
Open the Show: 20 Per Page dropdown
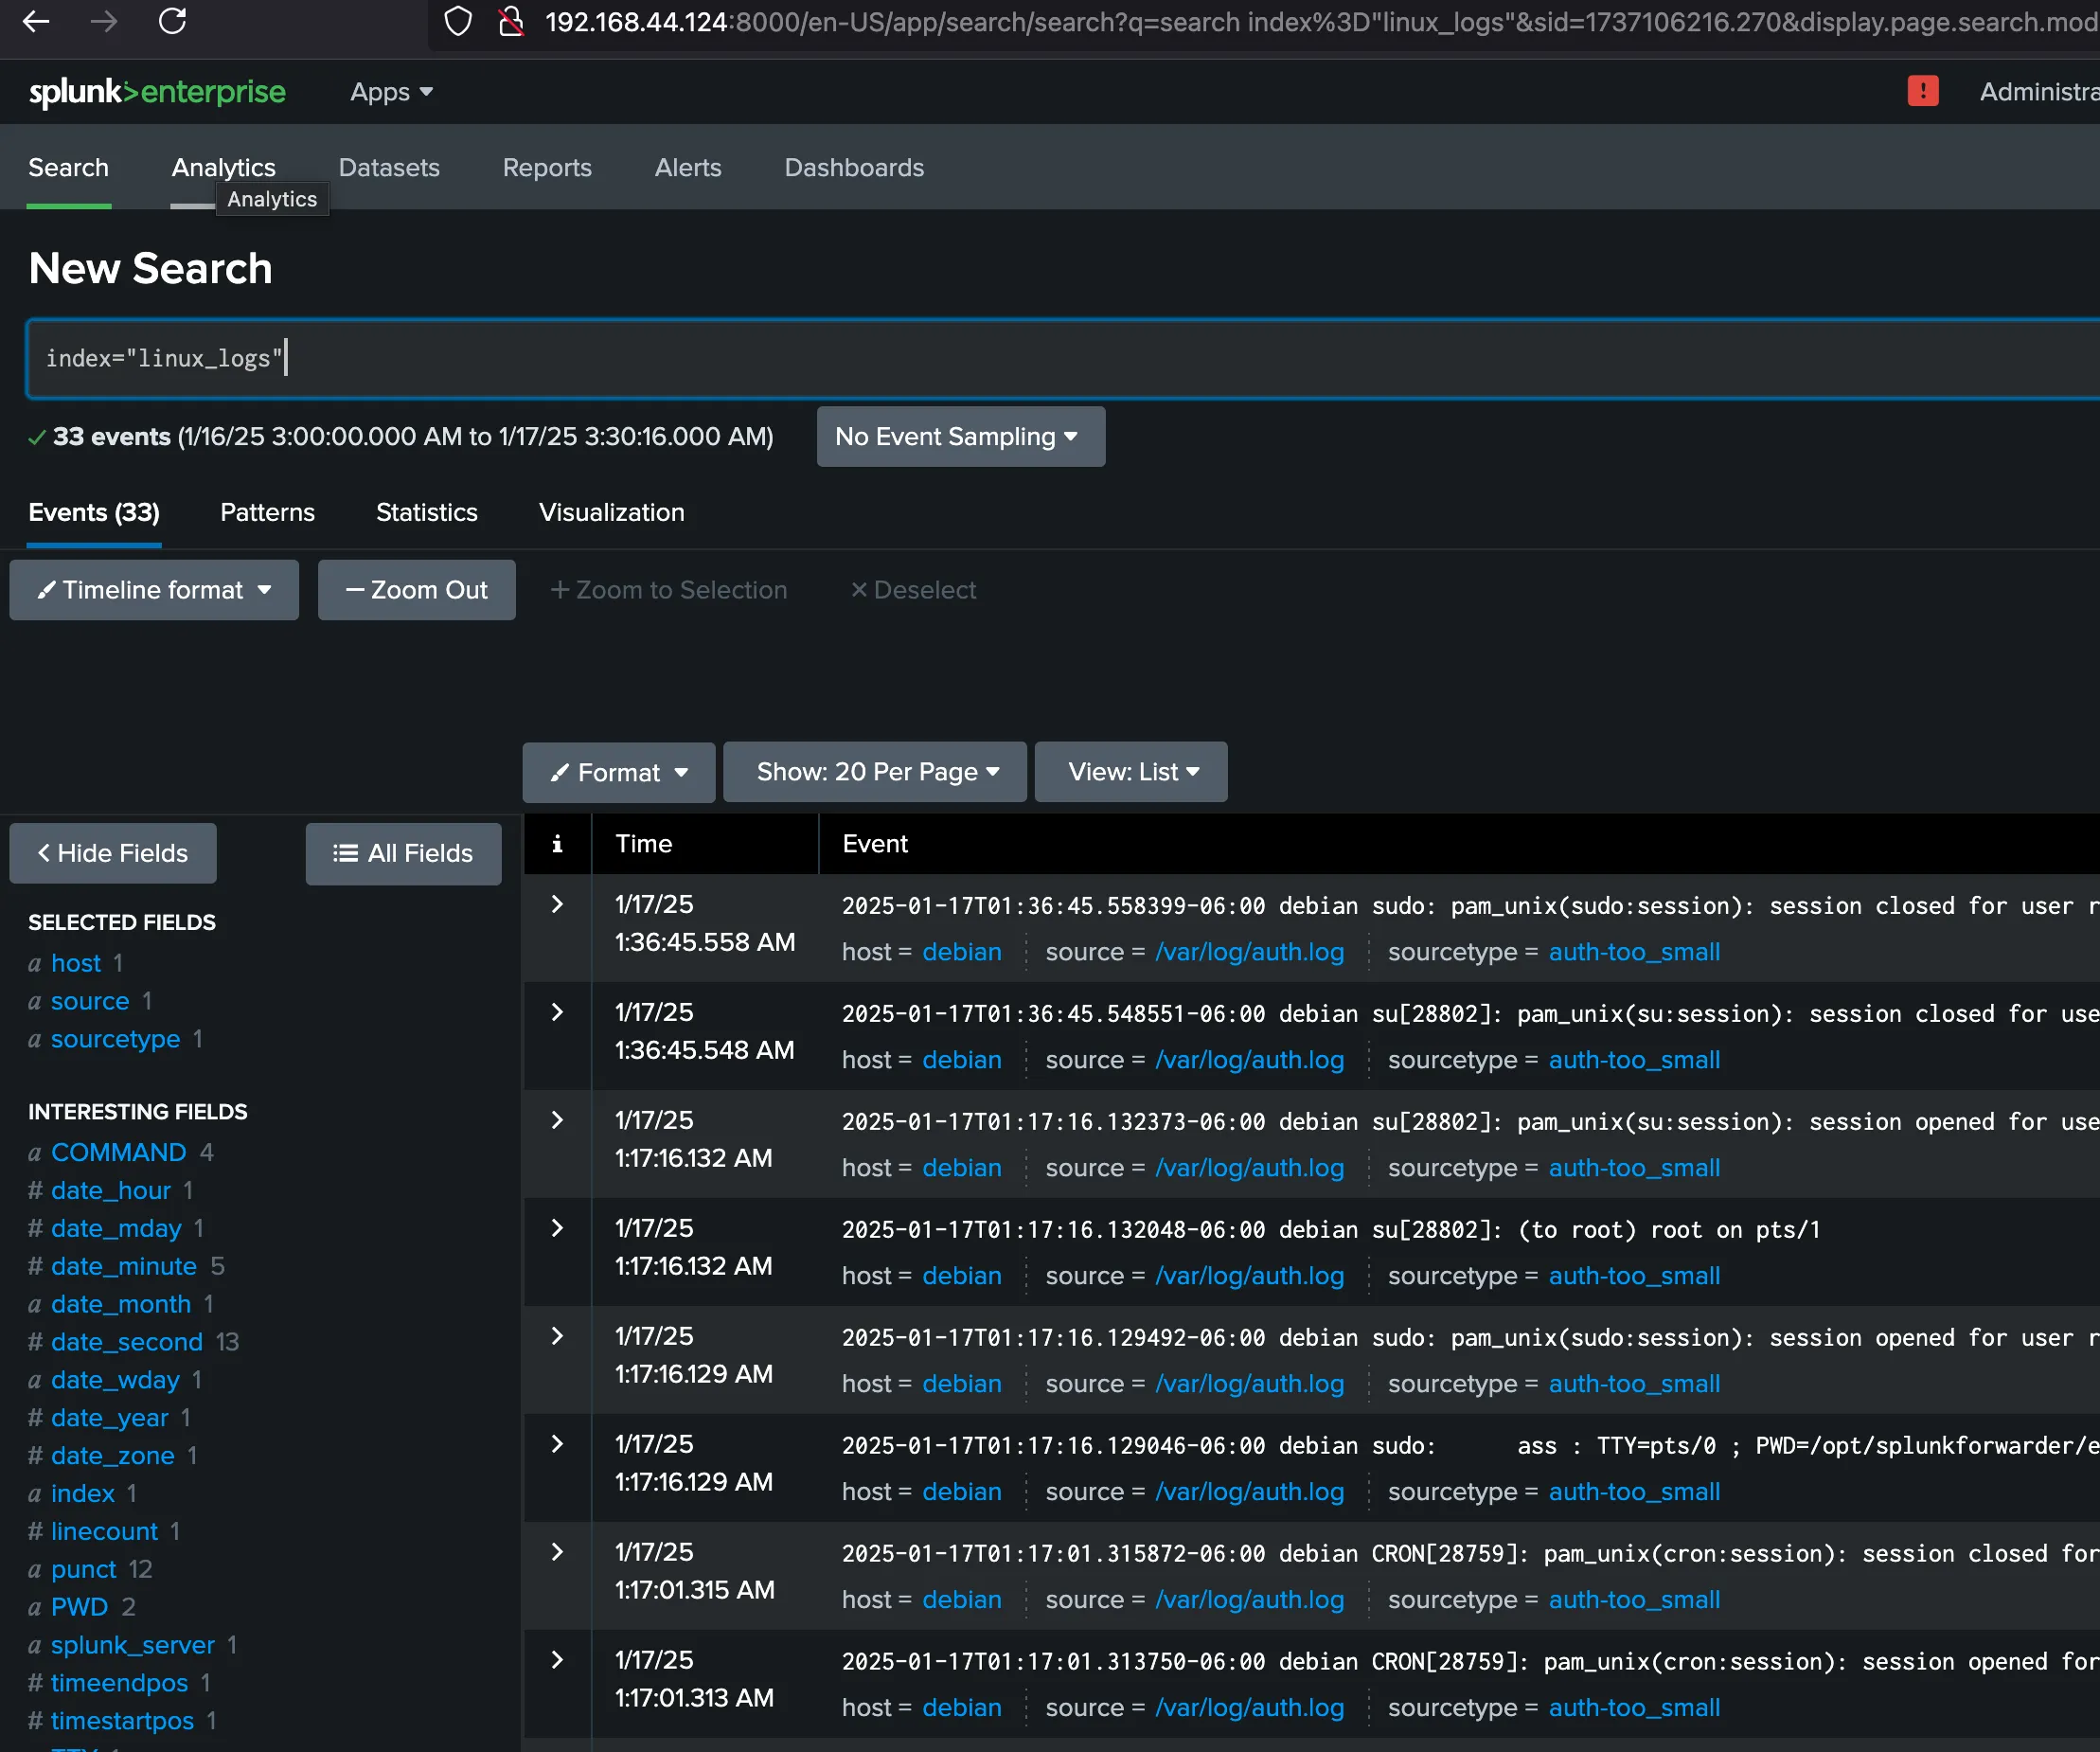pyautogui.click(x=874, y=772)
